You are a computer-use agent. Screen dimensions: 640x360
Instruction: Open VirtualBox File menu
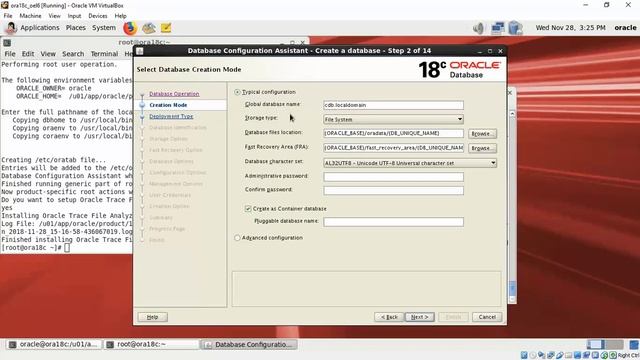8,16
